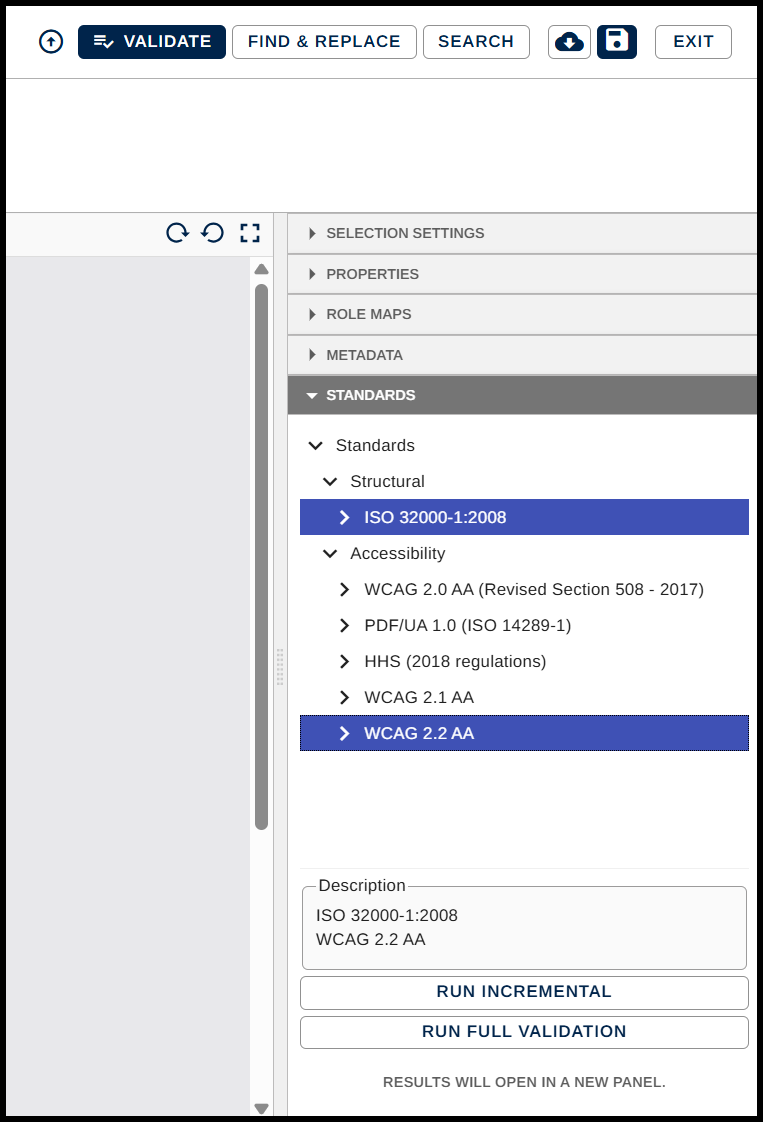Click ISO 32000-1:2008 in Description box
This screenshot has height=1122, width=763.
pos(387,915)
